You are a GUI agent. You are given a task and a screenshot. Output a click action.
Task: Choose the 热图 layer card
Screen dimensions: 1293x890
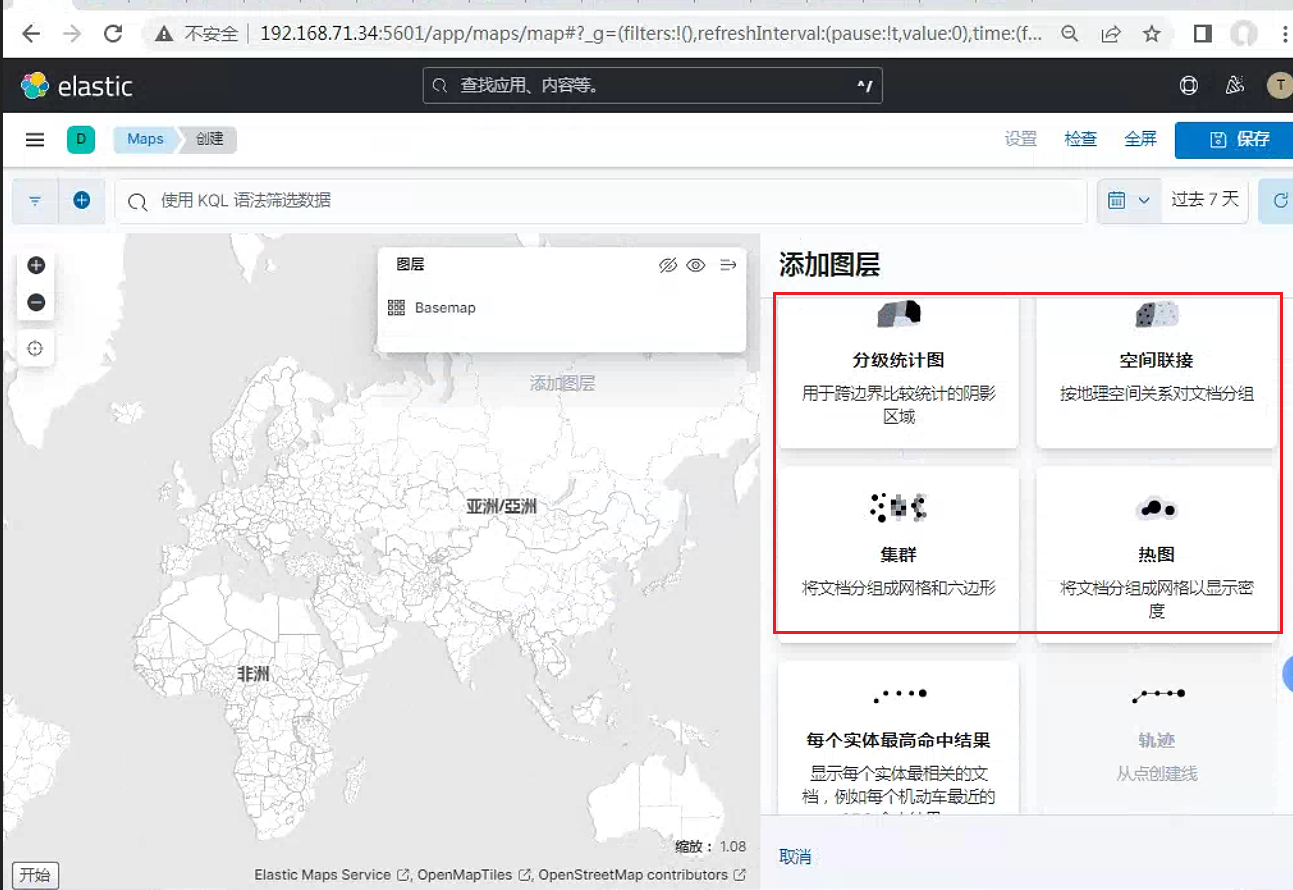(x=1157, y=553)
